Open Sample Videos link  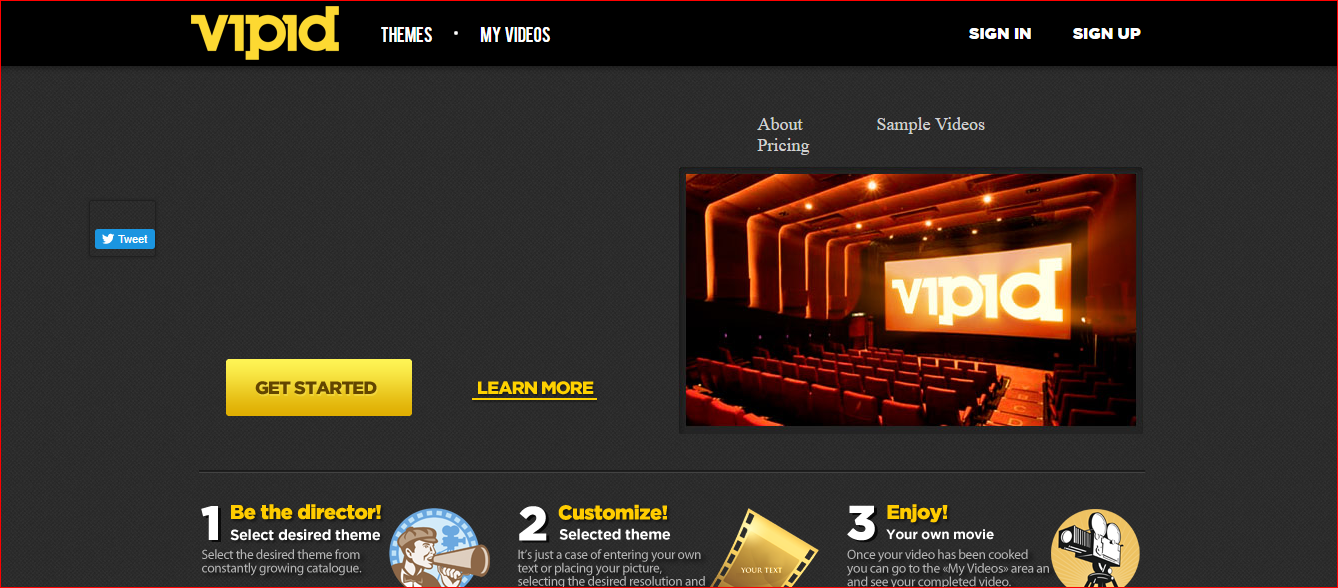click(931, 124)
